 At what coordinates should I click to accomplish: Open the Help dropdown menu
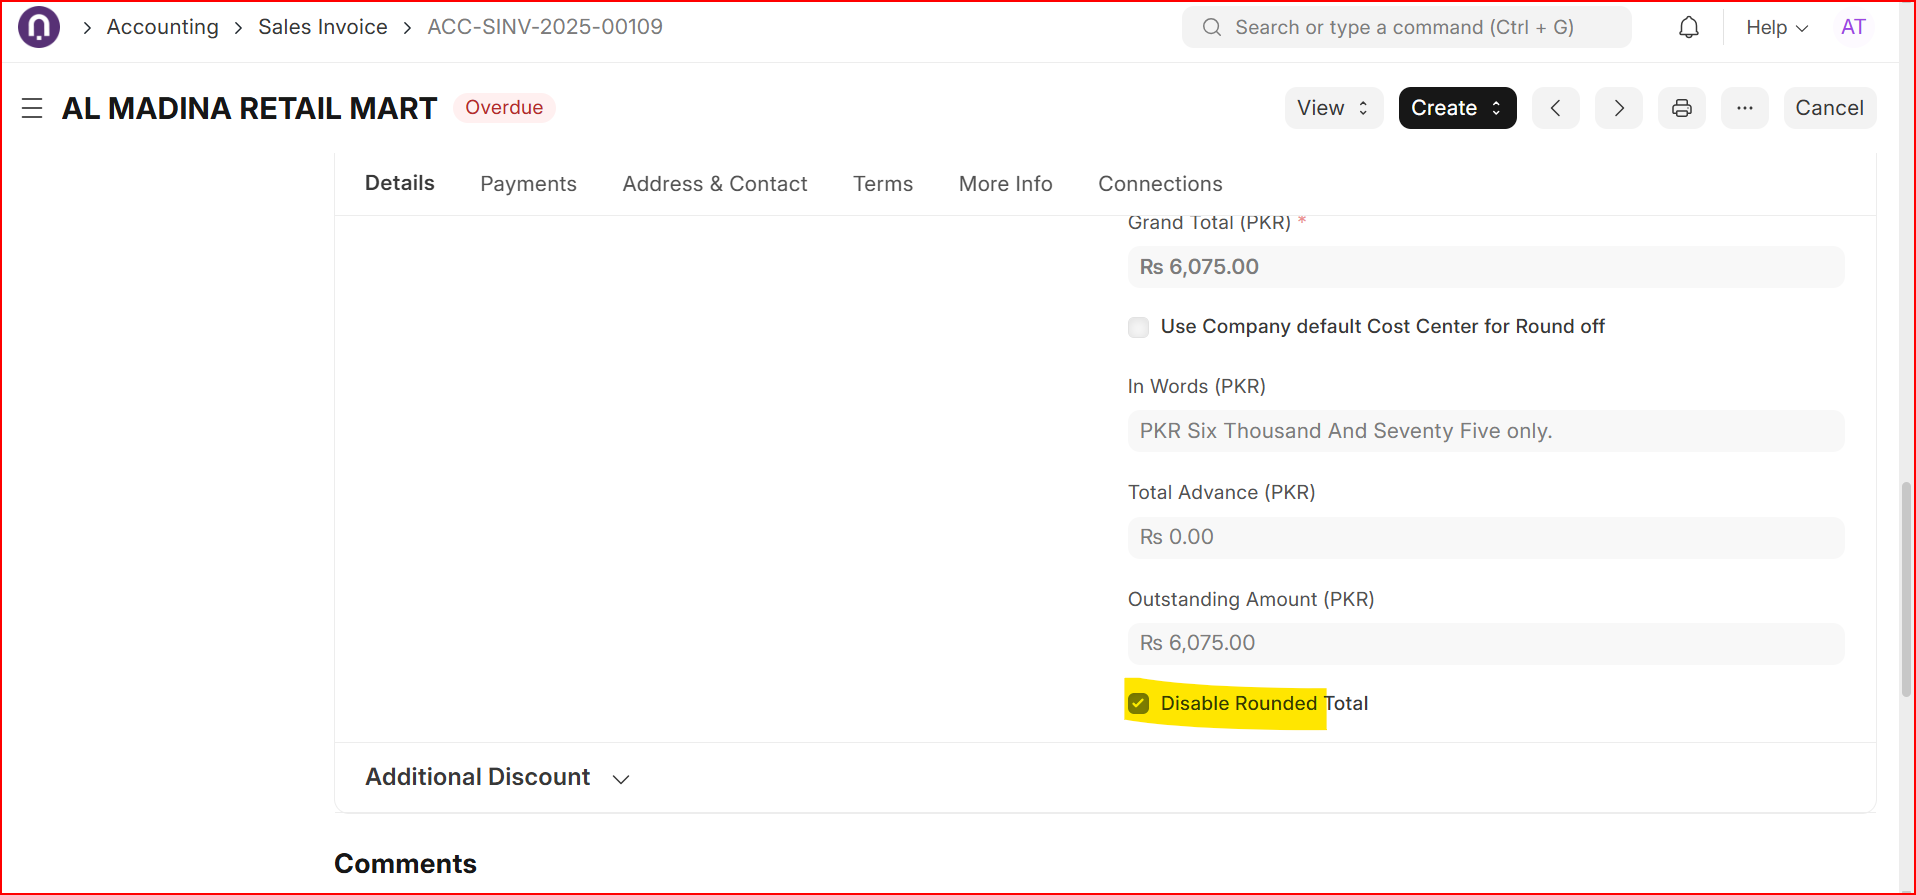click(x=1776, y=27)
